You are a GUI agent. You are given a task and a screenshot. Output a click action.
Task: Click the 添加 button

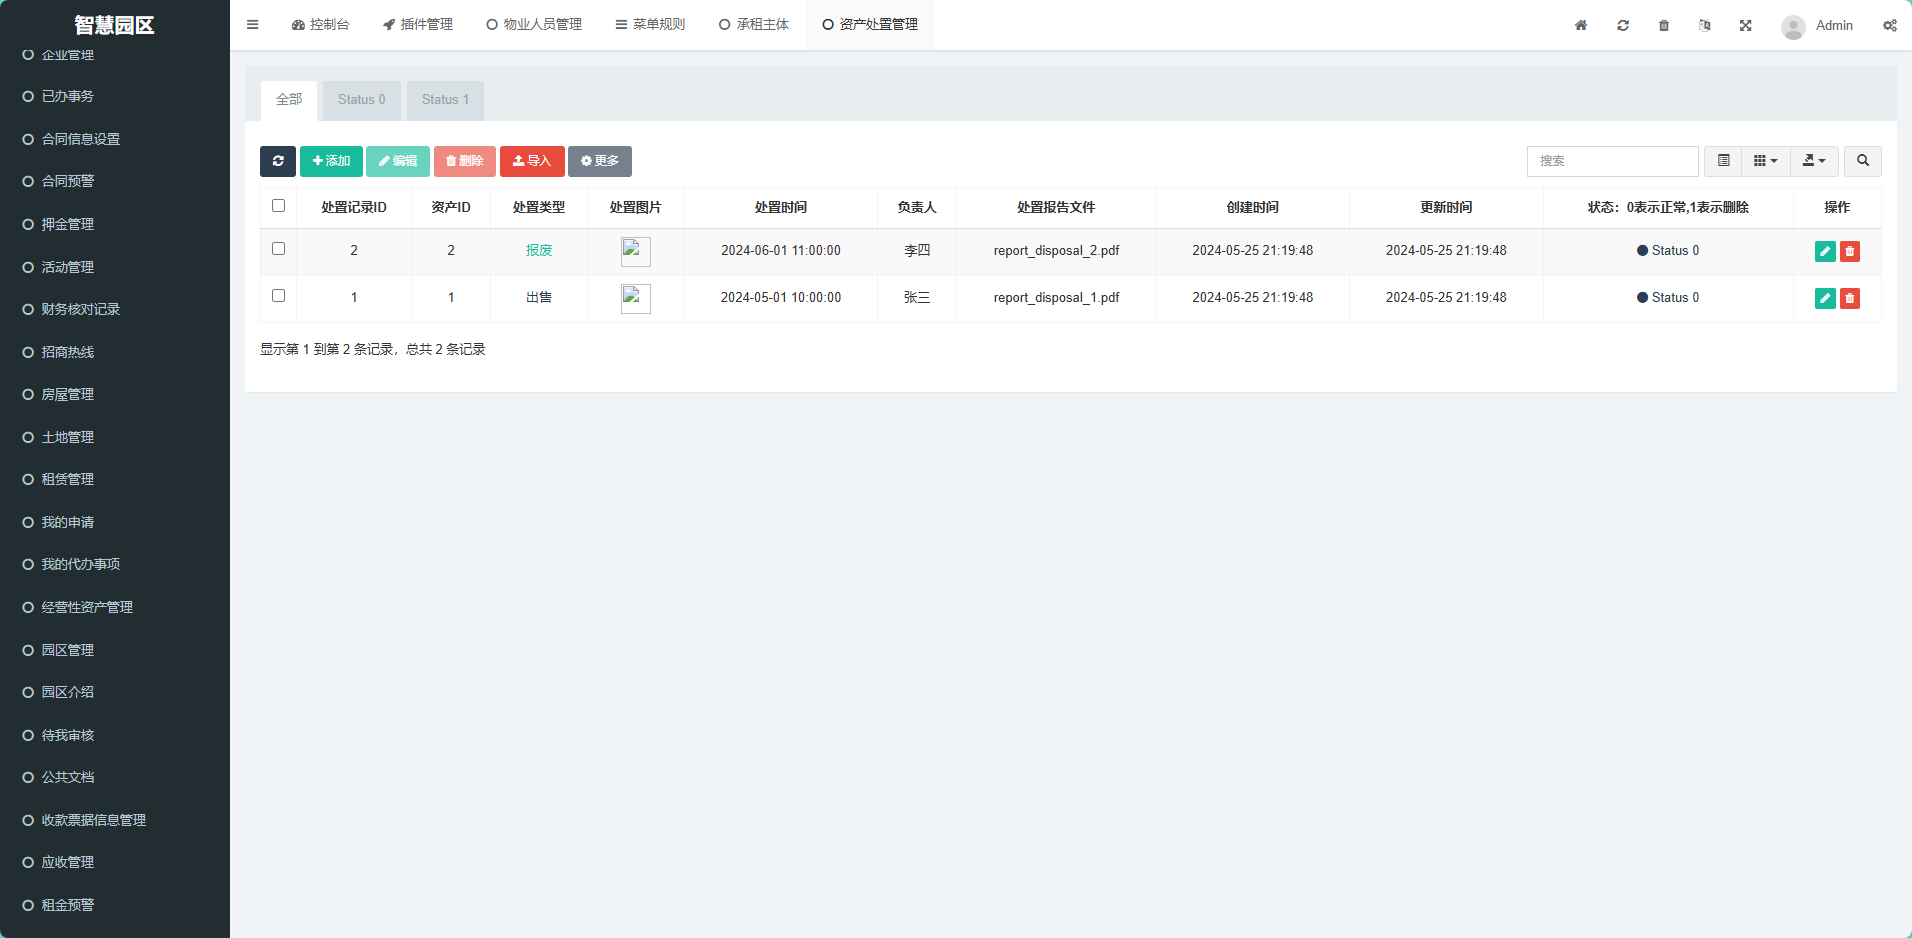click(x=331, y=161)
